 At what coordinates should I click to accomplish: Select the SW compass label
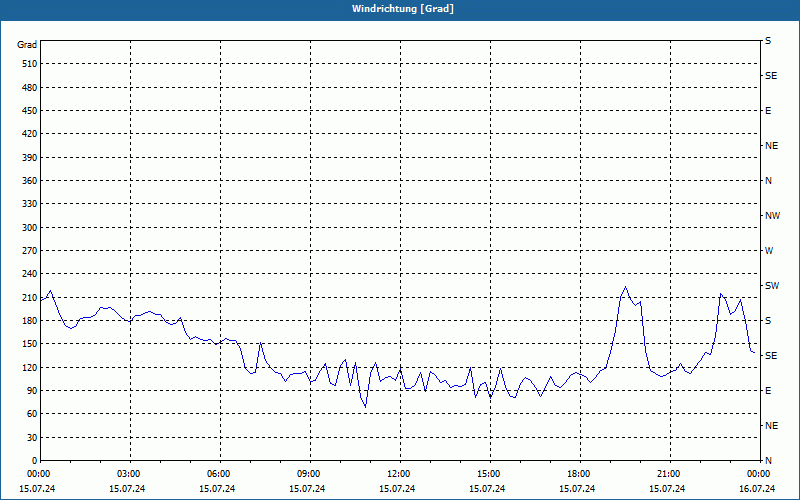tap(772, 286)
